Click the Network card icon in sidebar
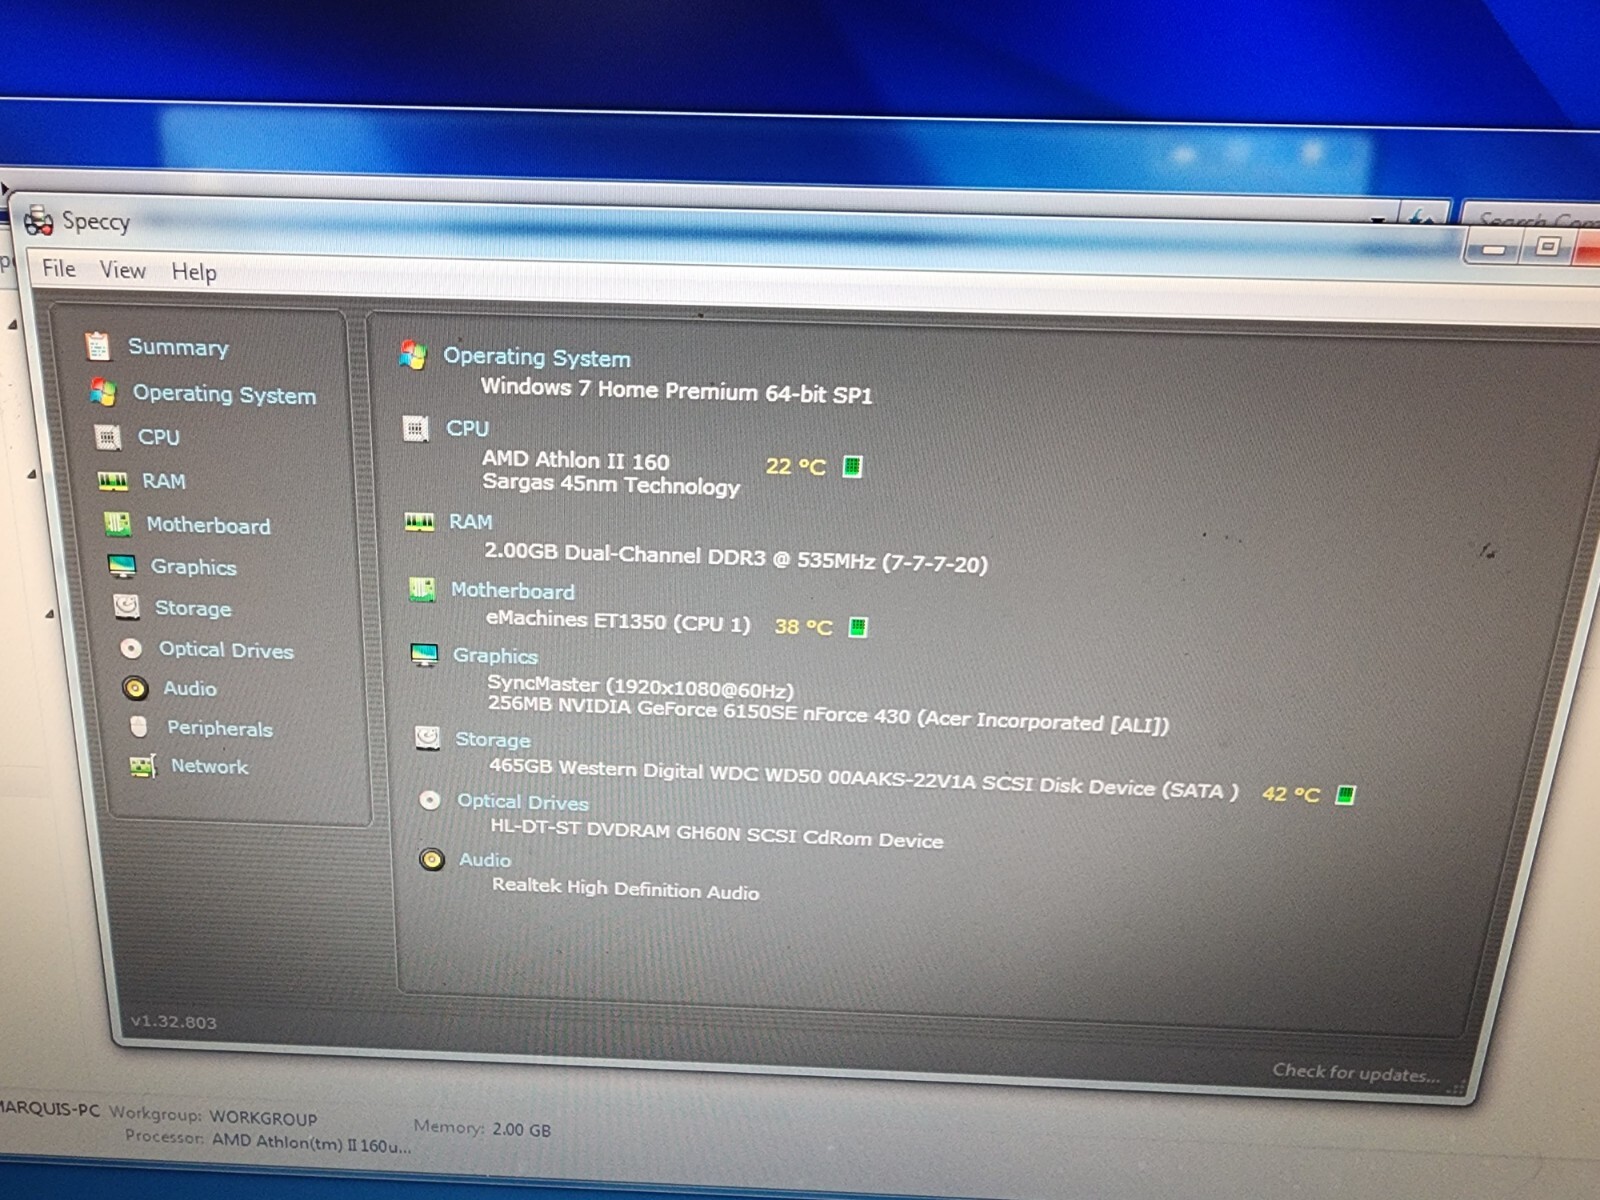Screen dimensions: 1600x1200 click(143, 766)
